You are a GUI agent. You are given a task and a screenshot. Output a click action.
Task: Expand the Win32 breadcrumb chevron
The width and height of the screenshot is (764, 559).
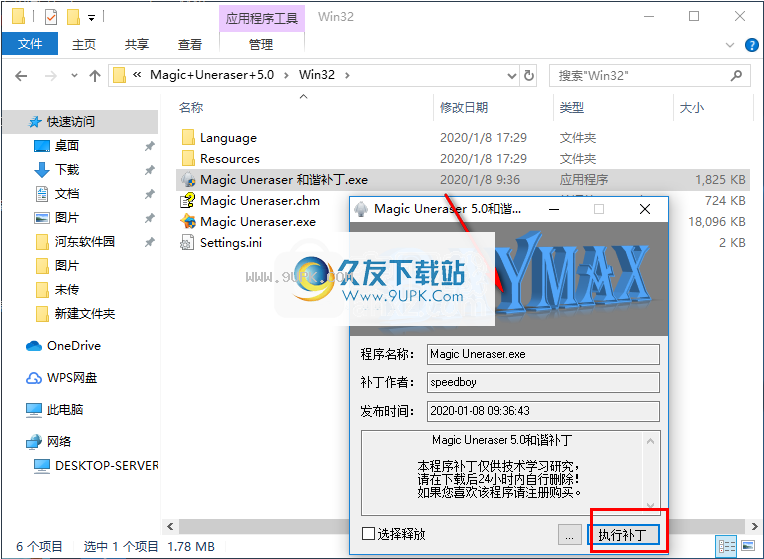click(x=347, y=75)
